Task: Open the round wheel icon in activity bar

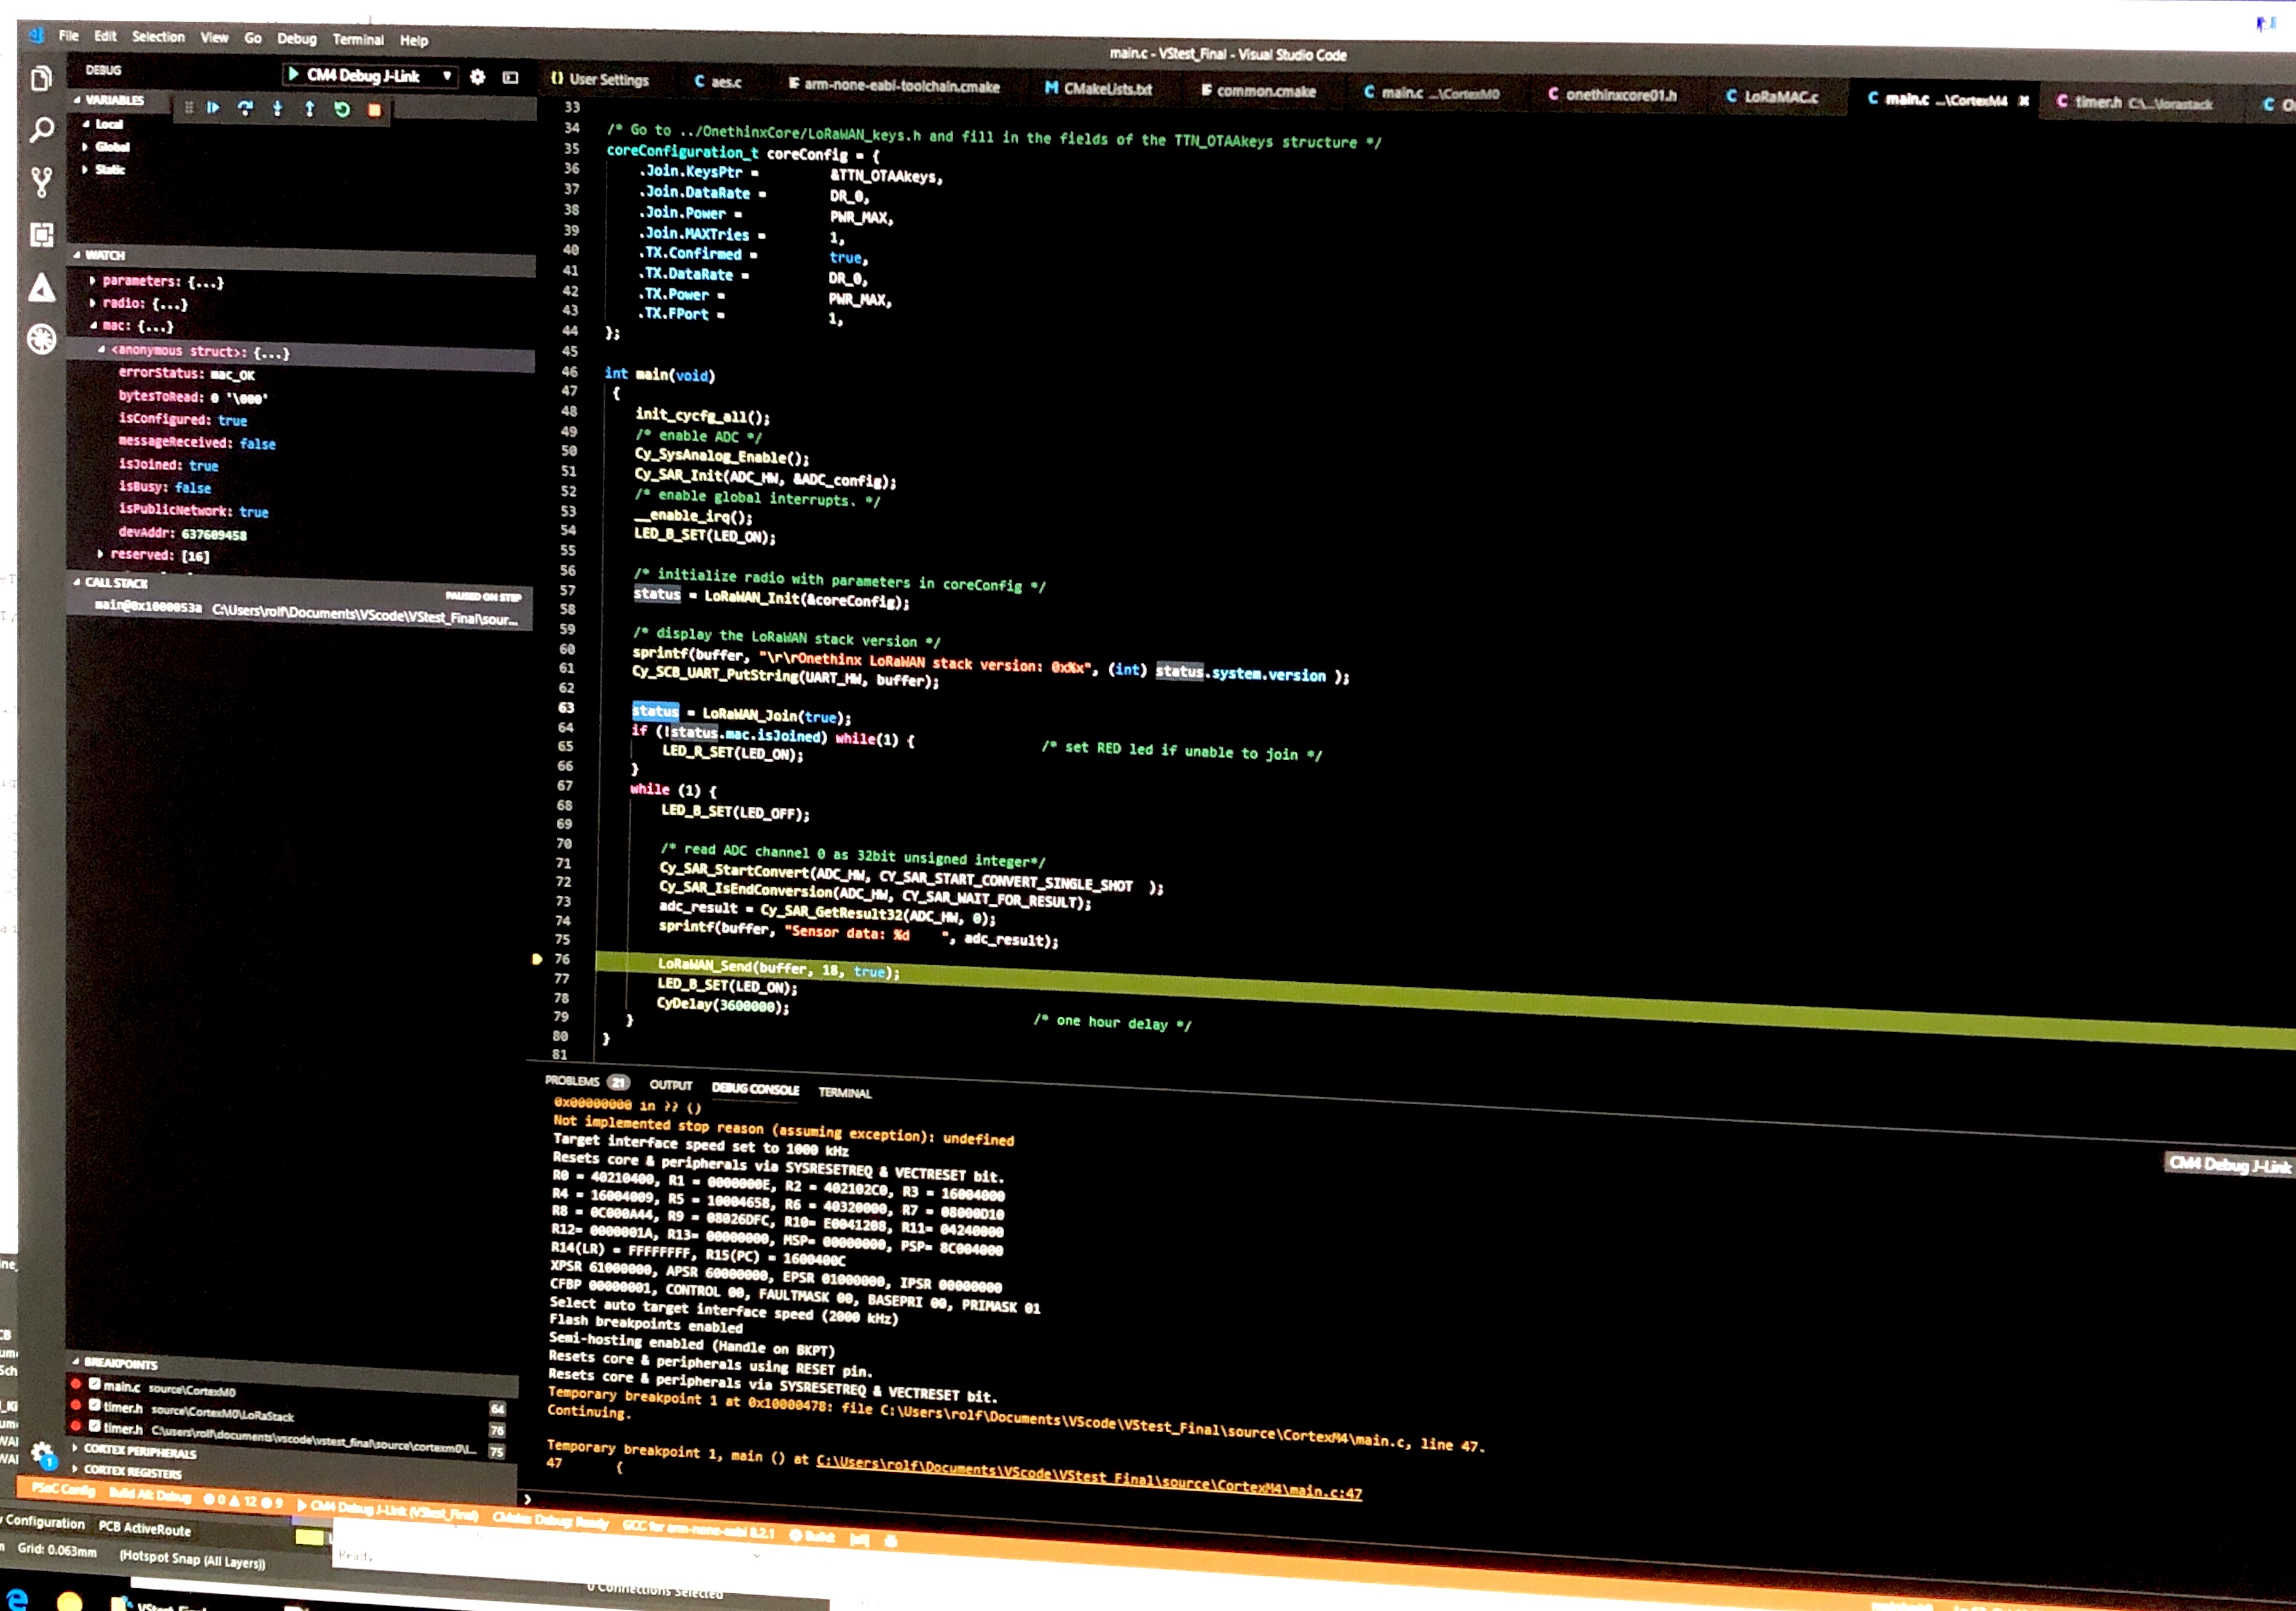Action: click(x=41, y=340)
